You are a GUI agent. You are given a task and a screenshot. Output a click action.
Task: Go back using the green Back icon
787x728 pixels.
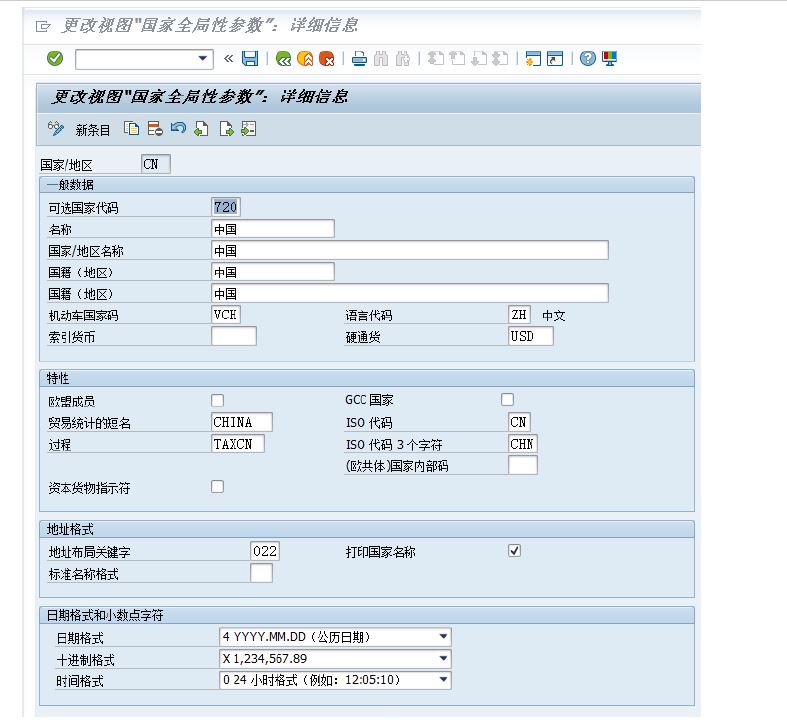click(284, 59)
